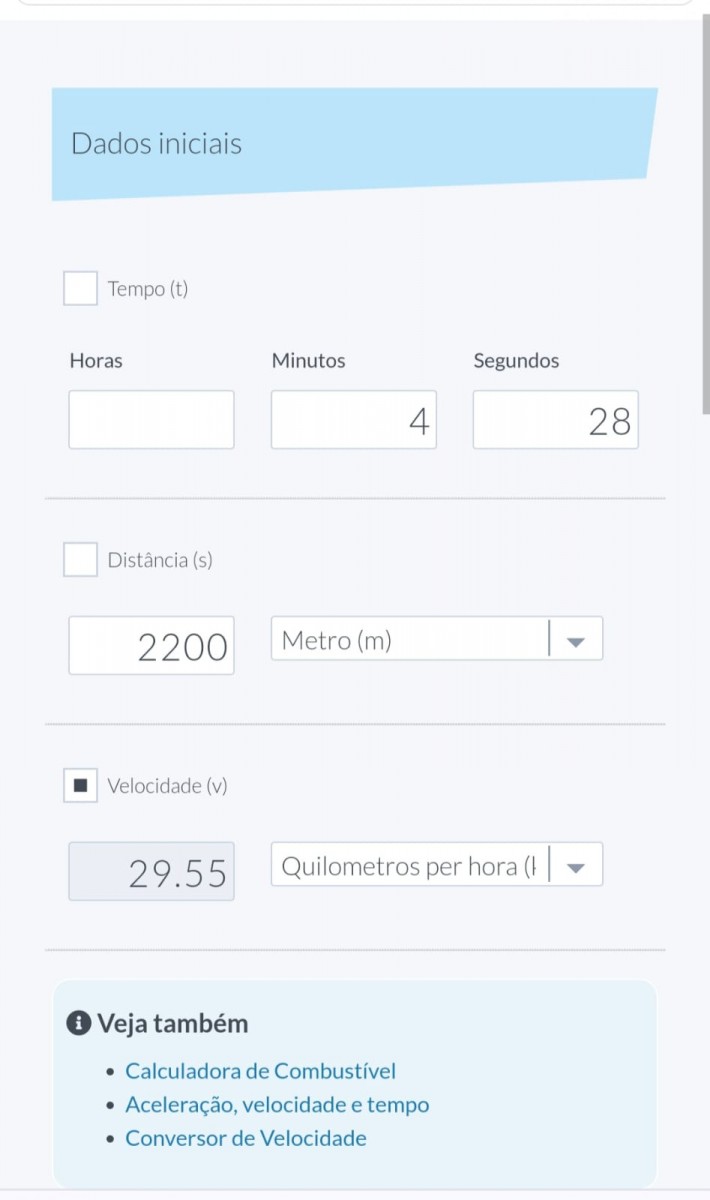Open the Metro (m) unit dropdown
This screenshot has height=1200, width=710.
(x=437, y=638)
